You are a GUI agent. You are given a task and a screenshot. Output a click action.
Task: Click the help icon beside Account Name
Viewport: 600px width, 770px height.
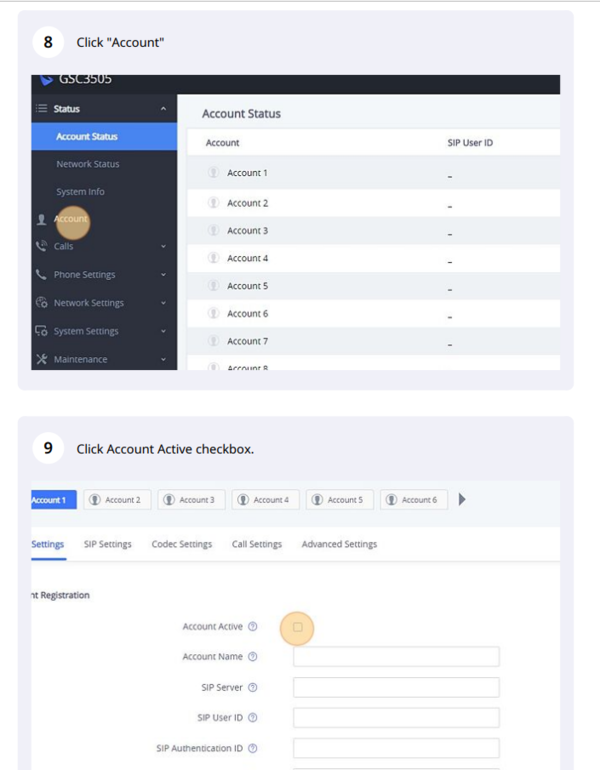(253, 657)
